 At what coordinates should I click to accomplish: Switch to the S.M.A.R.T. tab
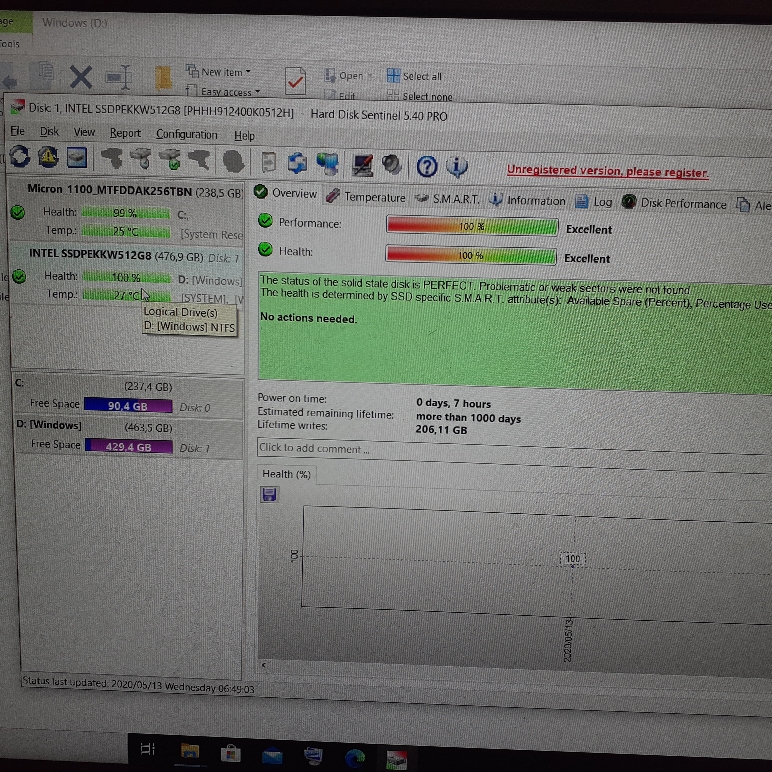point(447,198)
